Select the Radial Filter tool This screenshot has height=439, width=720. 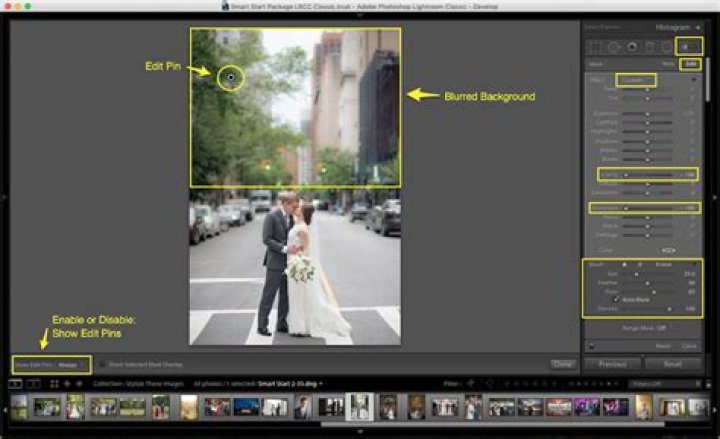pyautogui.click(x=667, y=46)
